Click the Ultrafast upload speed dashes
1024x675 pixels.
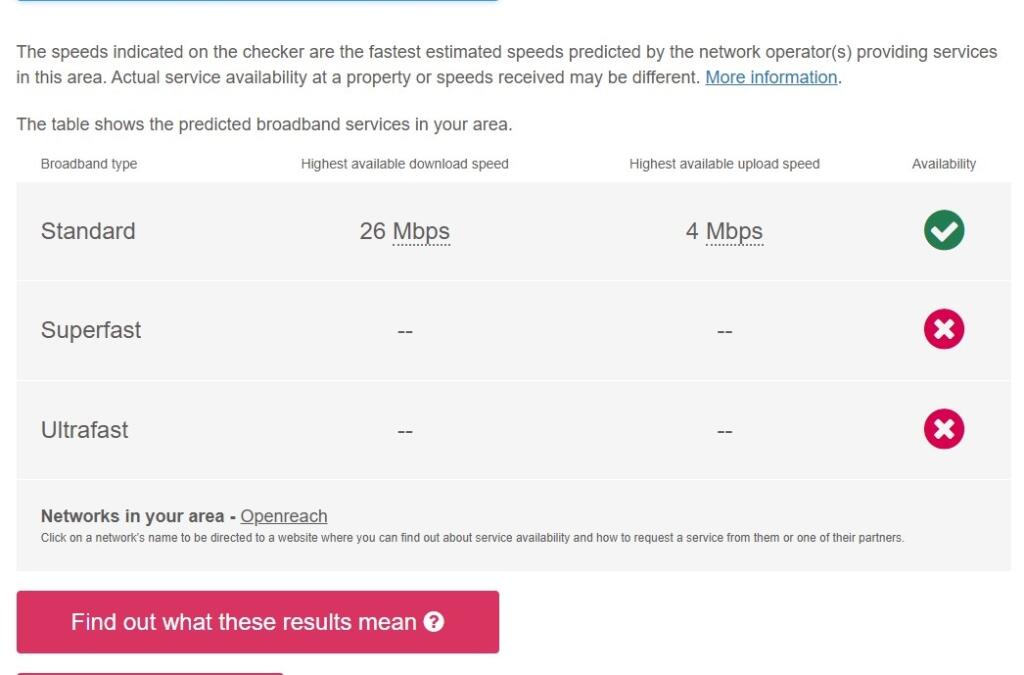(725, 432)
